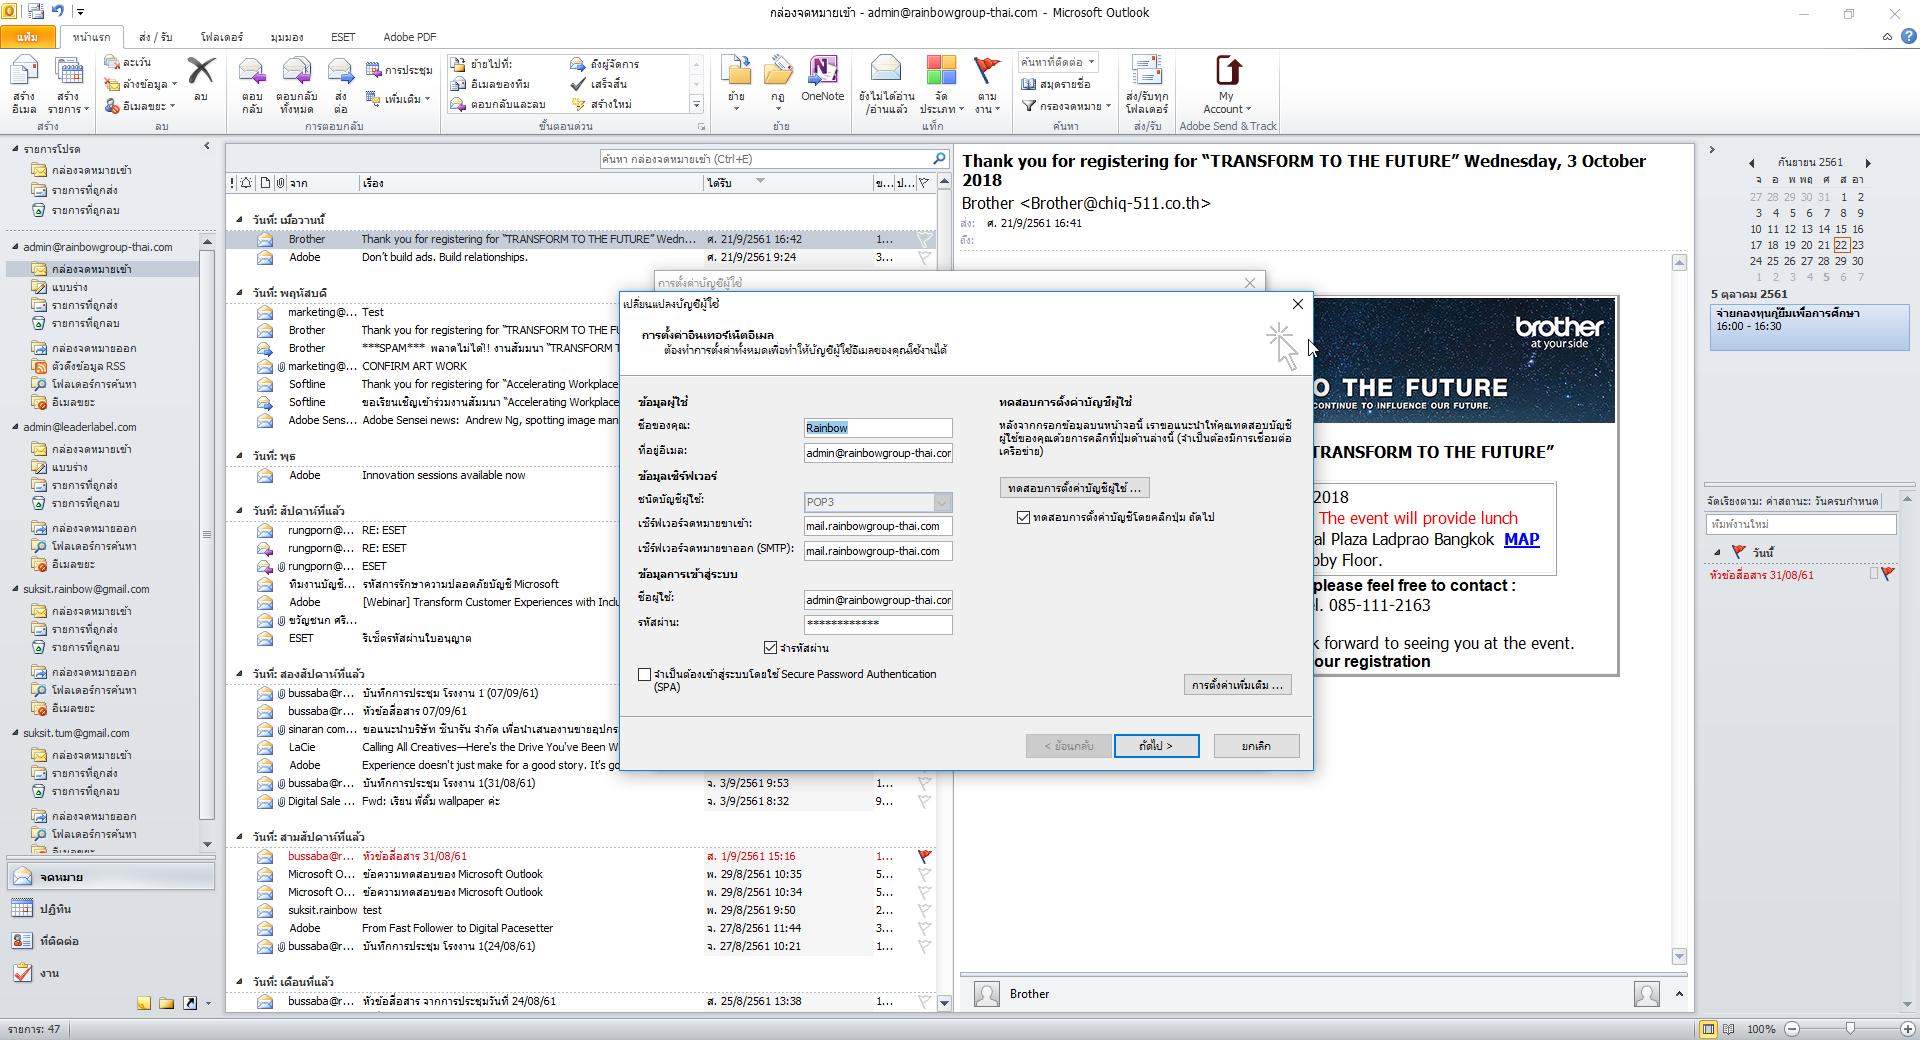Open the Junk (อีเมลขยะ) dropdown in ribbon
Screen dimensions: 1920x1040
click(x=139, y=106)
